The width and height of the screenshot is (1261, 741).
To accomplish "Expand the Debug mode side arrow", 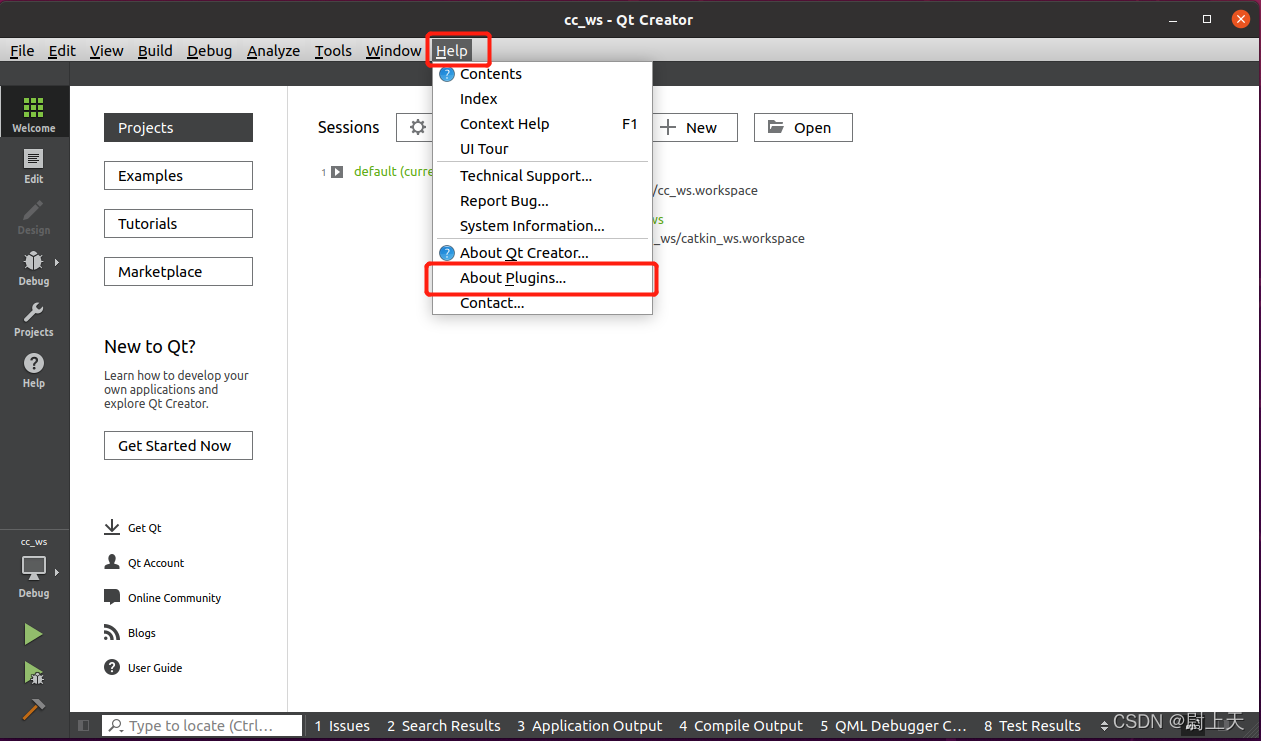I will coord(57,262).
